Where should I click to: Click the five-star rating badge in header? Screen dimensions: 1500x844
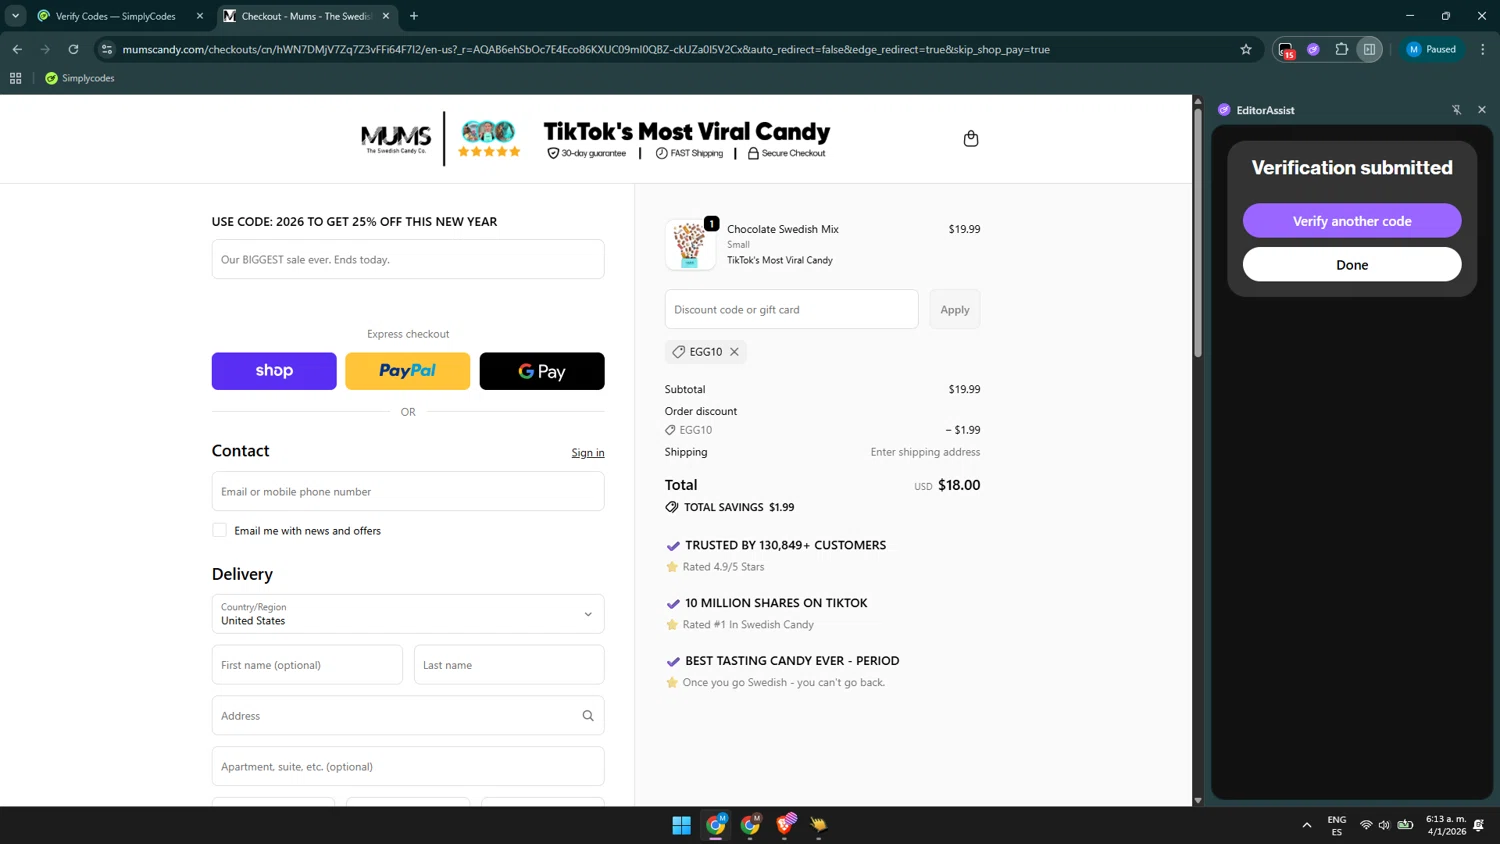coord(489,152)
